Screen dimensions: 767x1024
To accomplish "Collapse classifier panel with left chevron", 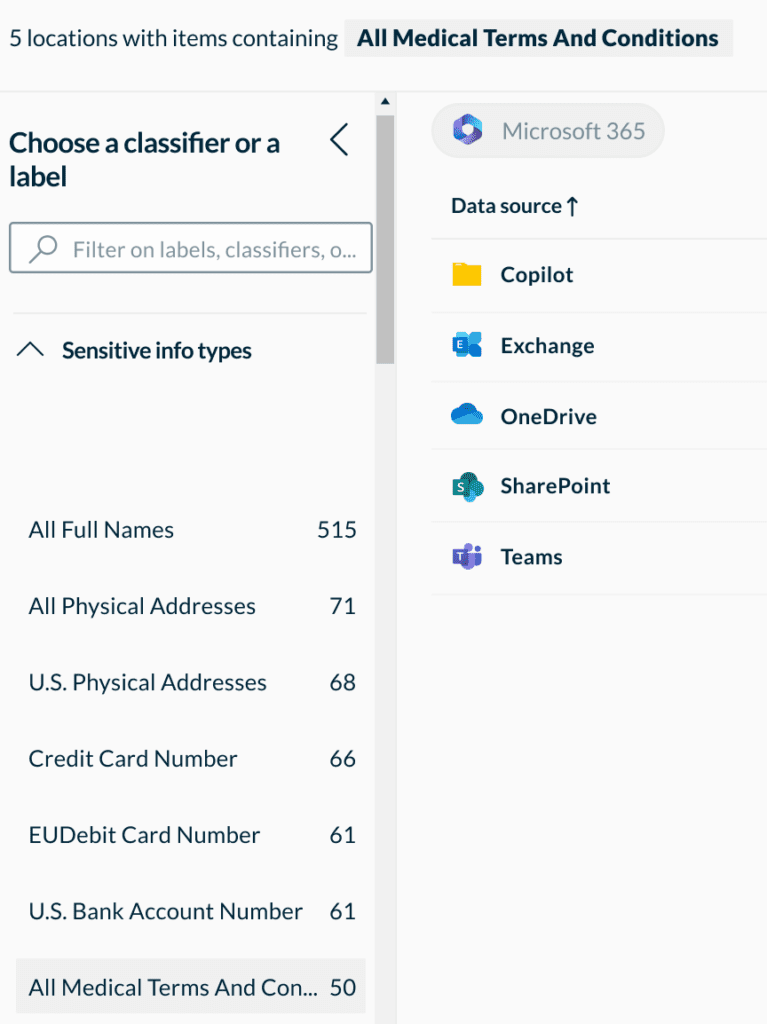I will coord(340,140).
